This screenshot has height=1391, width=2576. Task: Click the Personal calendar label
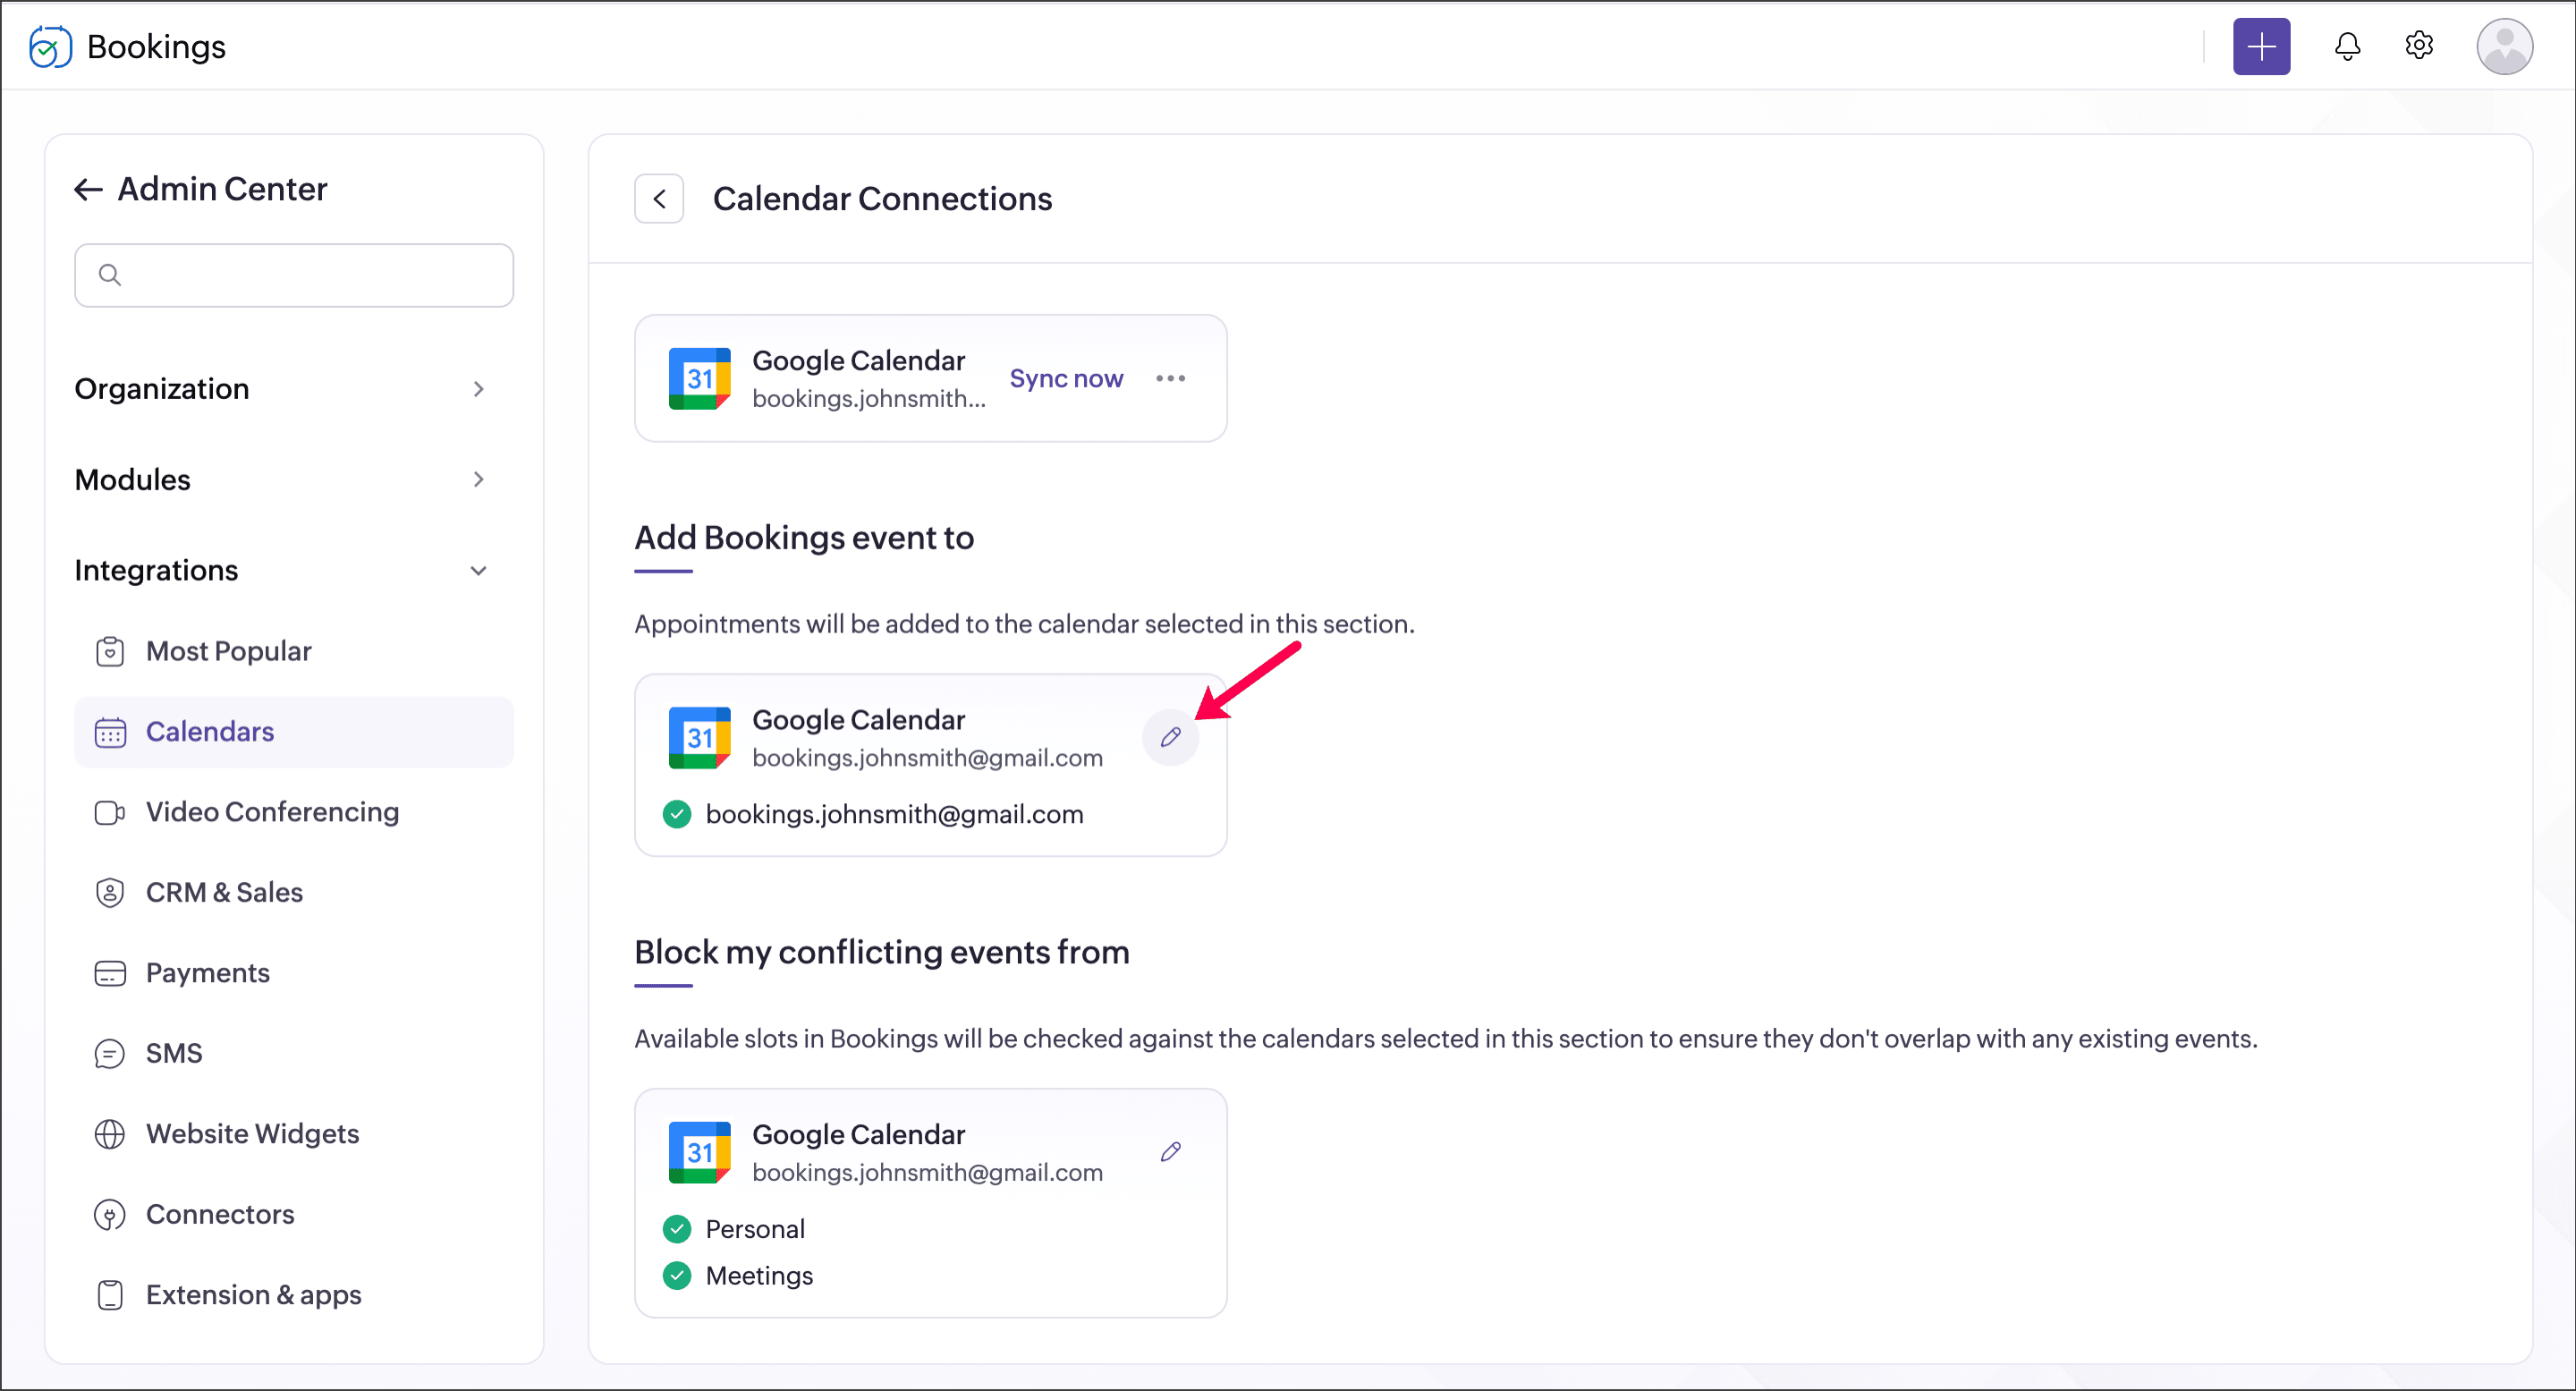pyautogui.click(x=755, y=1229)
